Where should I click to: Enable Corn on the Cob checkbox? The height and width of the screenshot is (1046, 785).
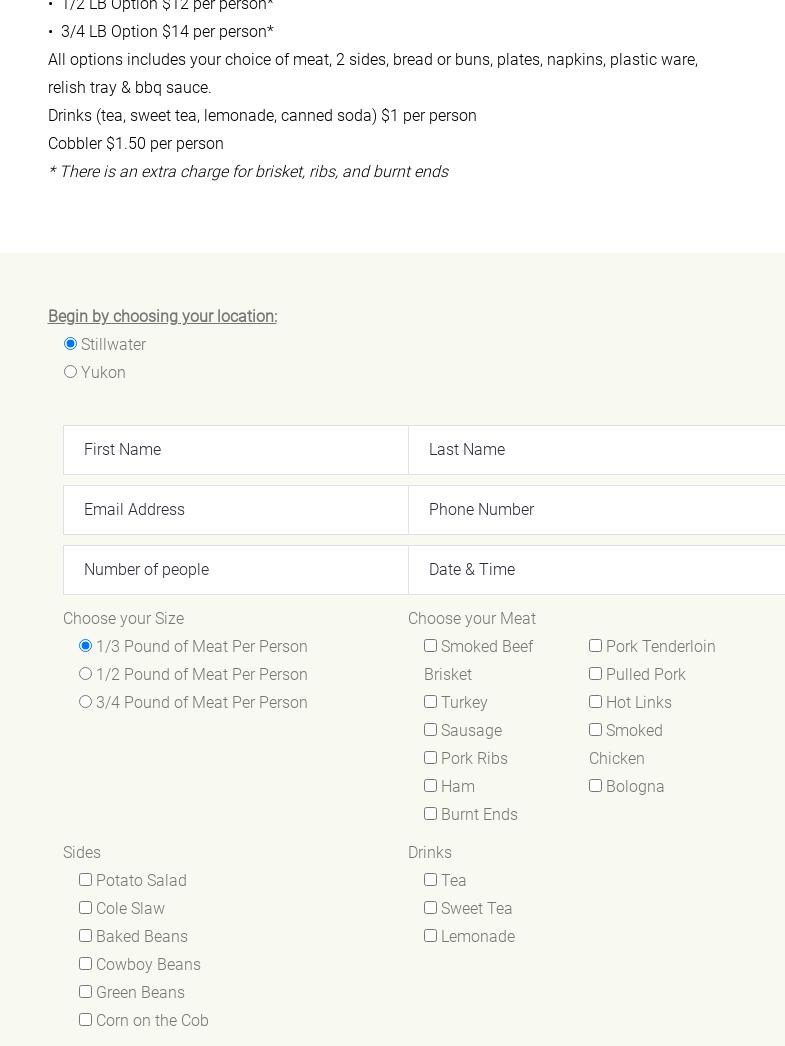point(85,1020)
